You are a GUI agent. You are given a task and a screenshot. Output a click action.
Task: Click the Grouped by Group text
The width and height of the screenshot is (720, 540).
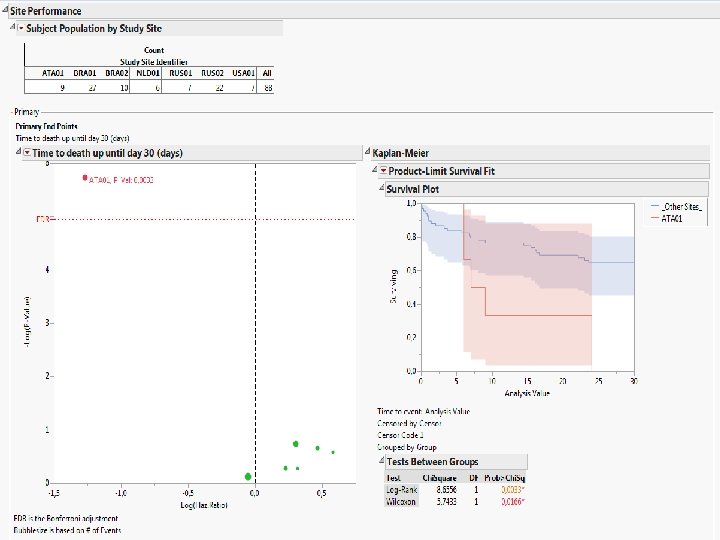click(x=407, y=447)
